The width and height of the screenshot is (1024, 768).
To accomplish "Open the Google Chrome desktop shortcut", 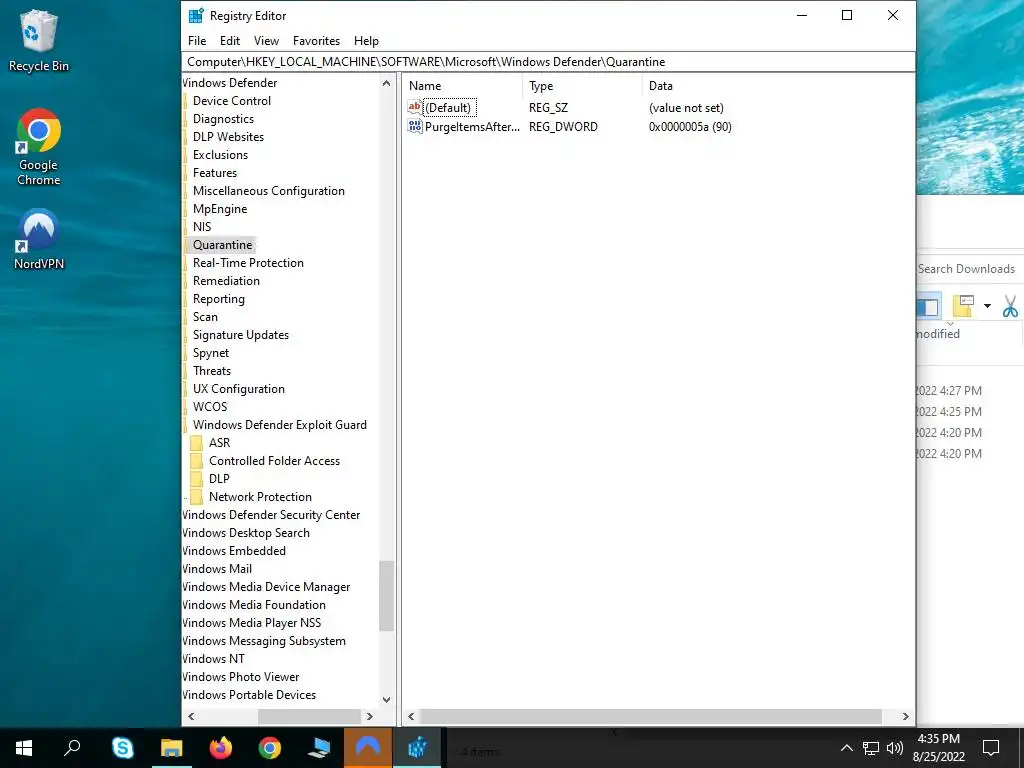I will pos(39,147).
